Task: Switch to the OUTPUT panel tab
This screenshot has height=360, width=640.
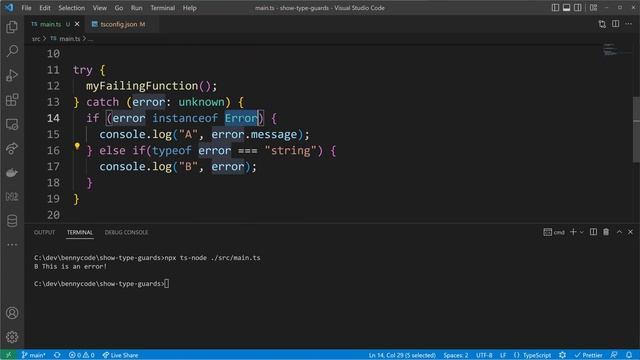Action: [44, 232]
